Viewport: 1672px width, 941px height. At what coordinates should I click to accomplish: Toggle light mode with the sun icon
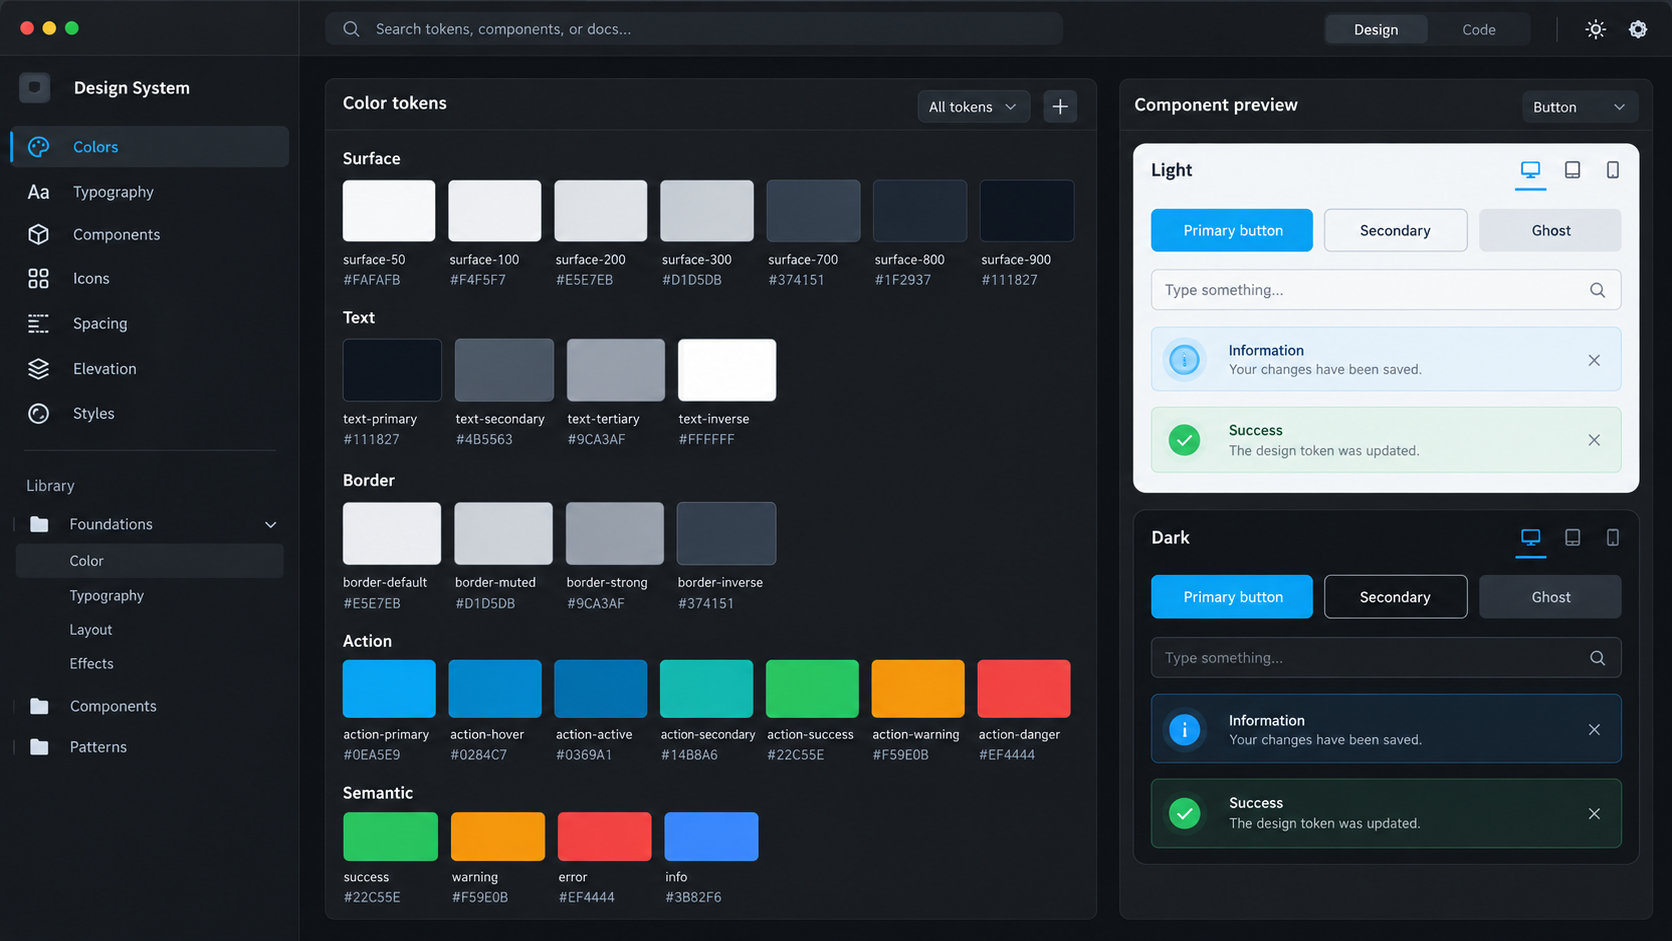click(x=1596, y=29)
